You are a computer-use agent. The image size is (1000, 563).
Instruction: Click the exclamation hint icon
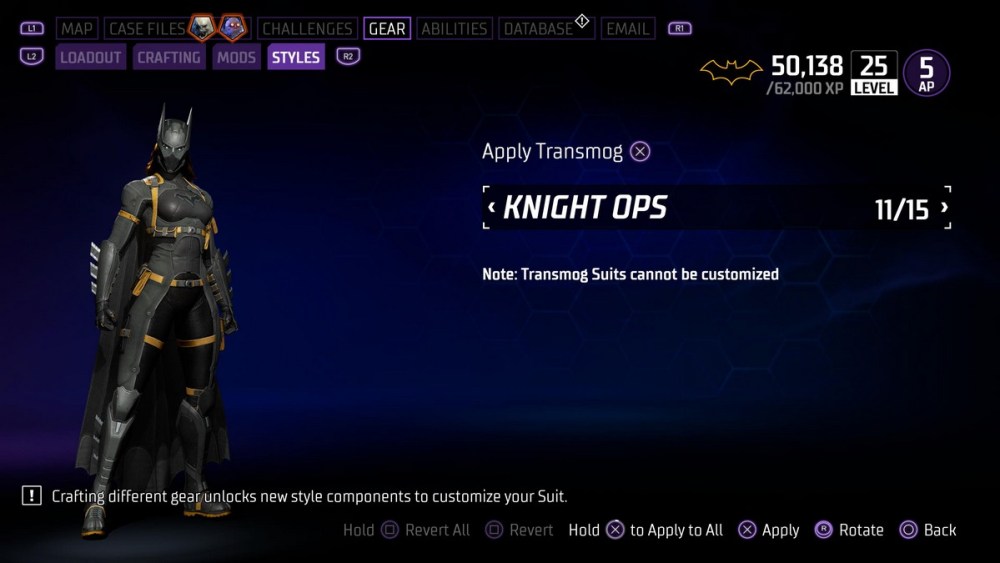click(31, 495)
